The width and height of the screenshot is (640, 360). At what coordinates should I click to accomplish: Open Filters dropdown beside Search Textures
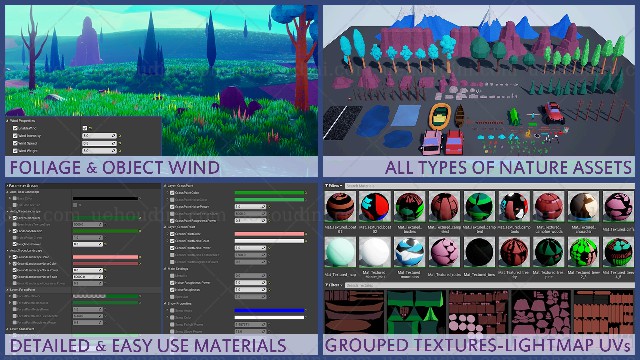coord(333,285)
